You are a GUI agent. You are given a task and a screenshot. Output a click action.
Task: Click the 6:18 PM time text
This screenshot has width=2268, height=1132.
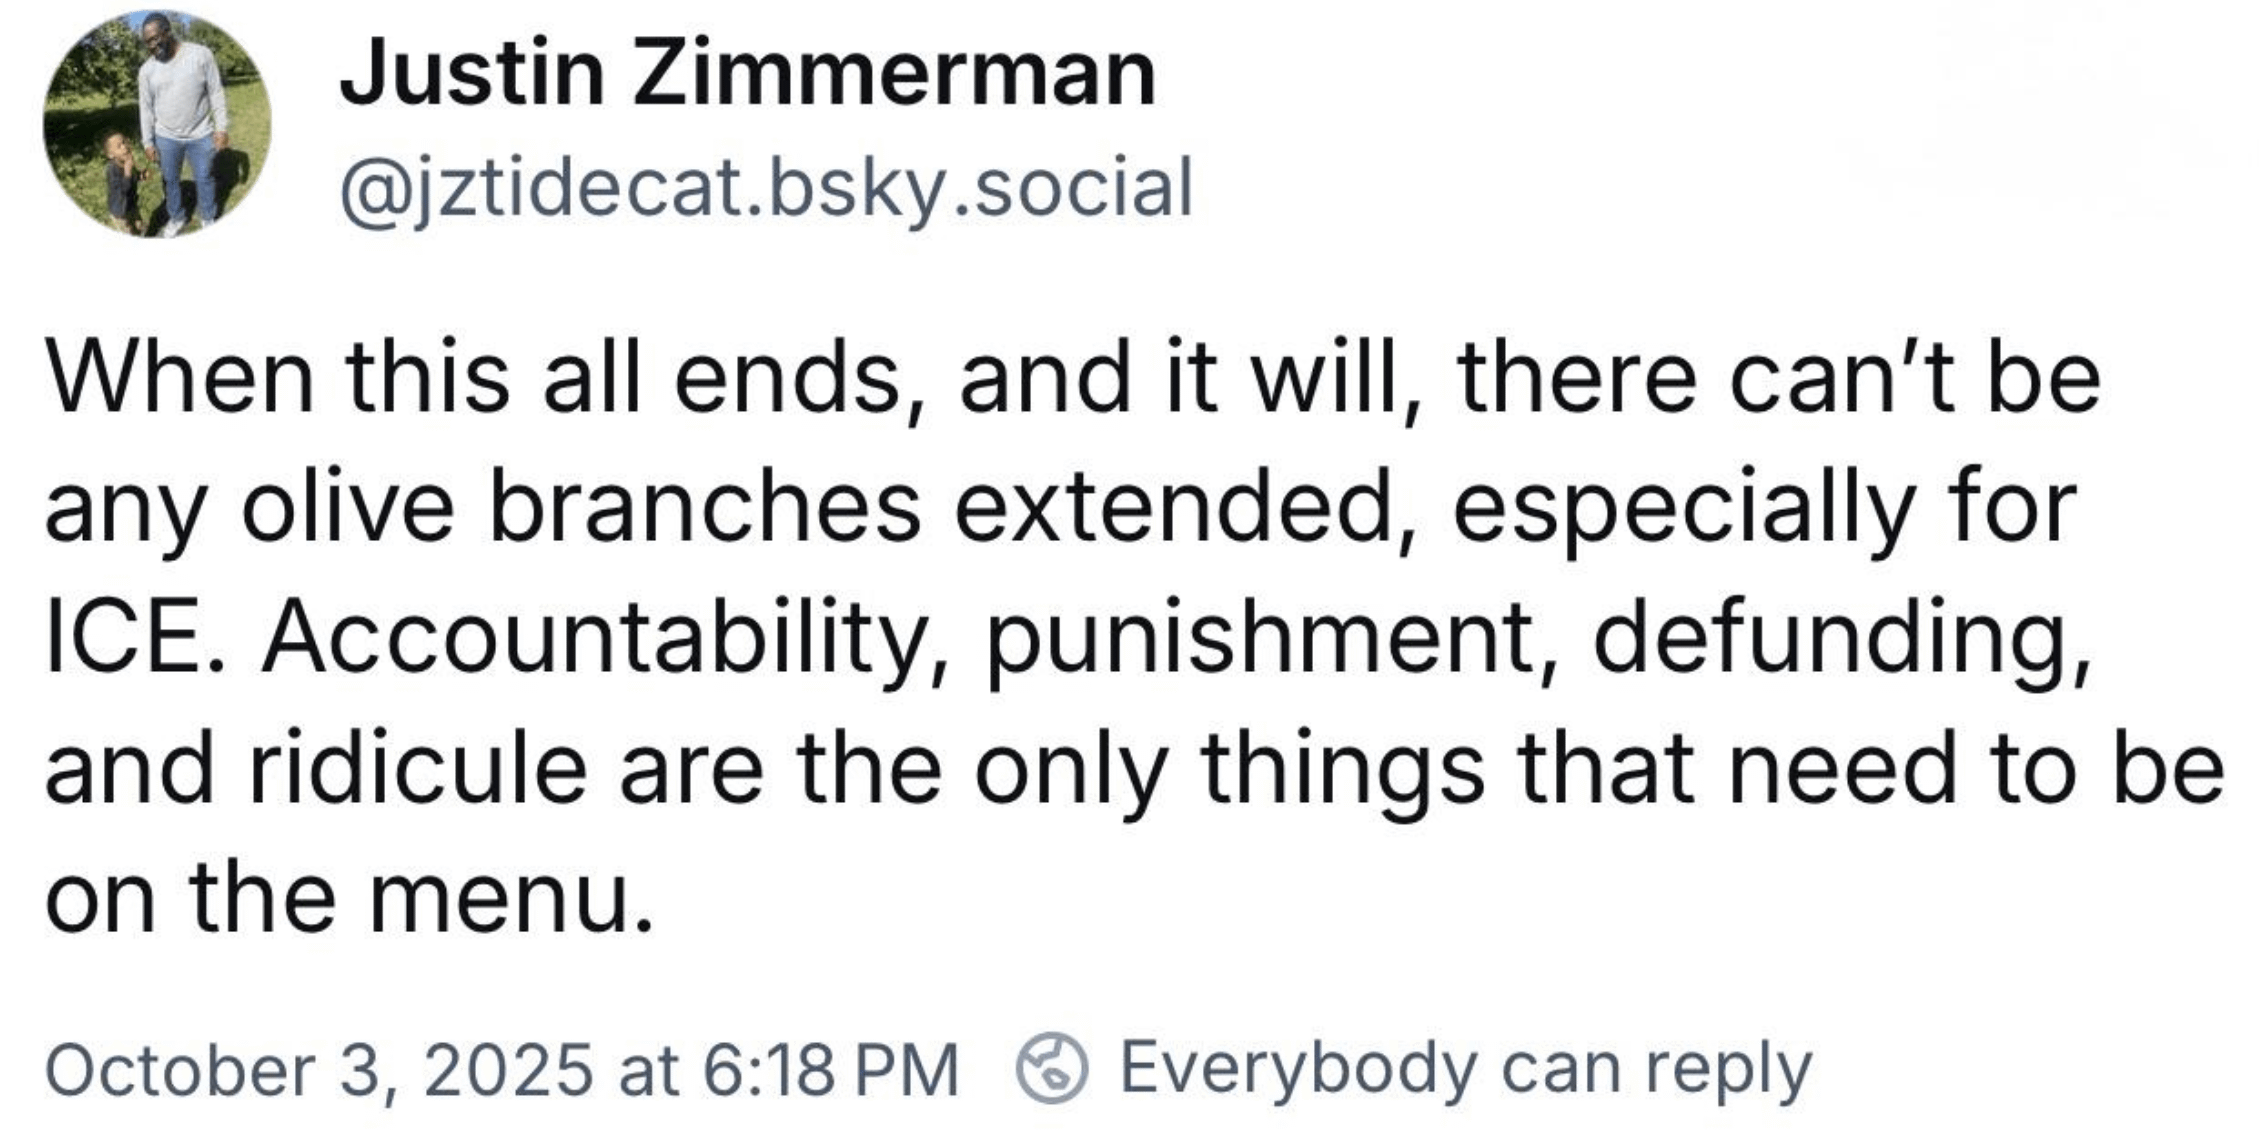coord(831,1070)
